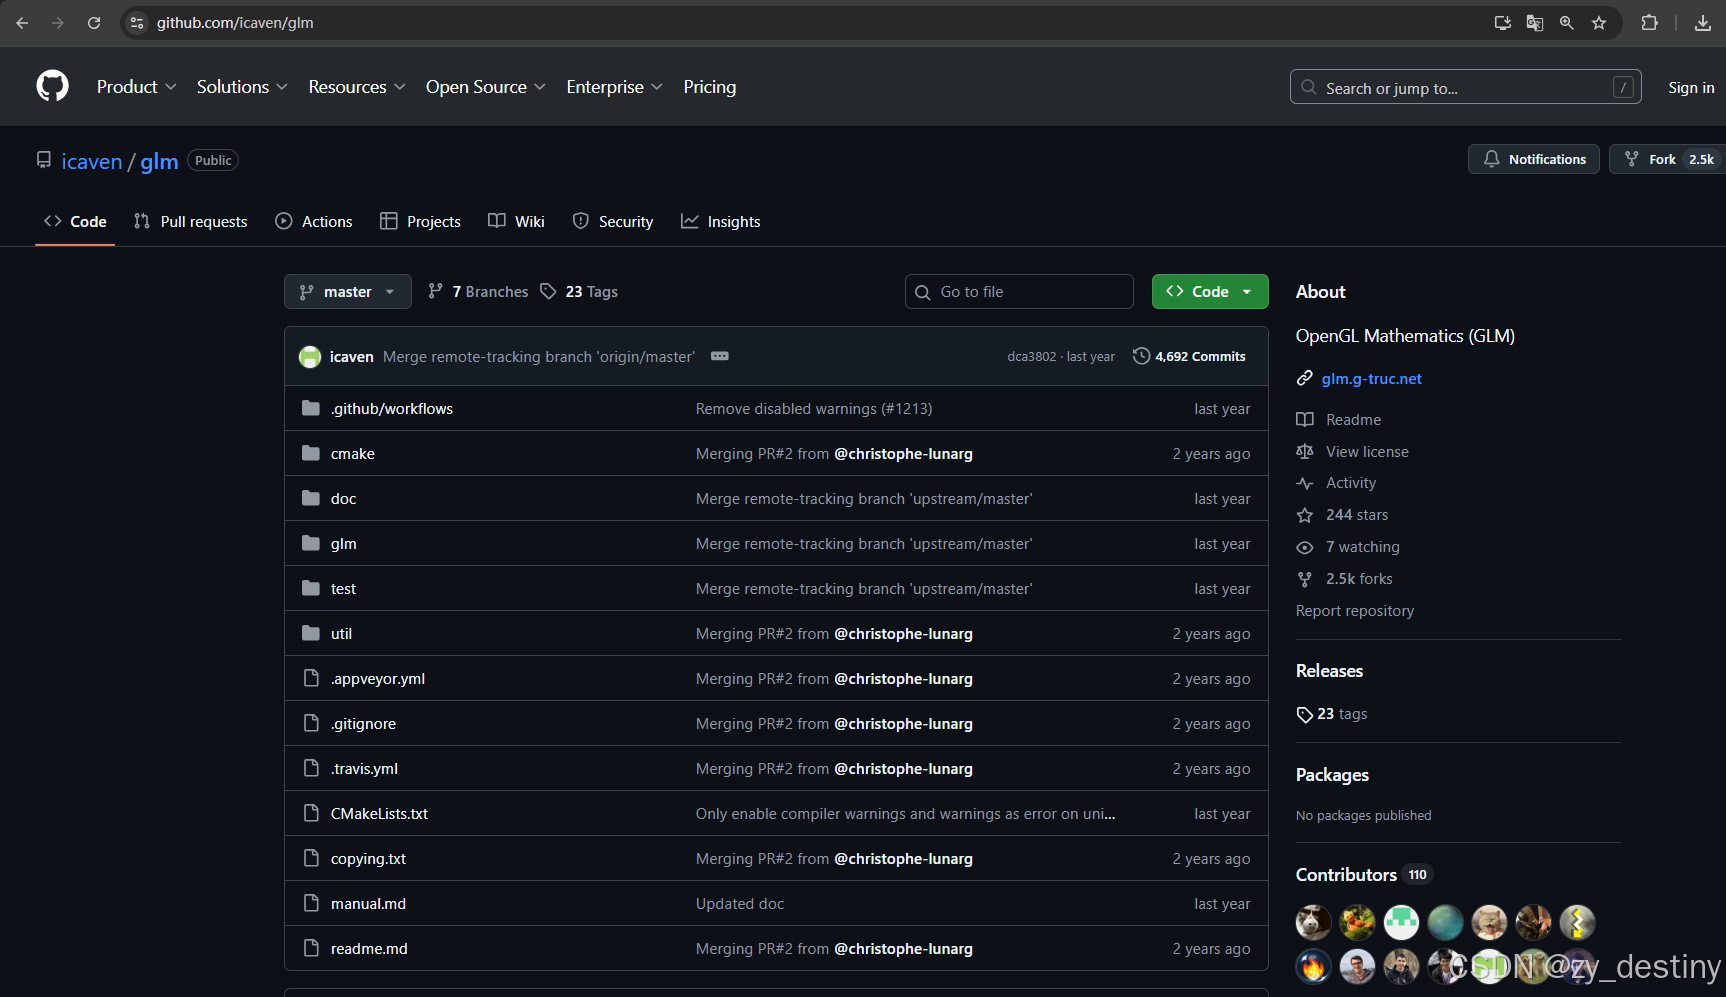Click the browser zoom magnifier icon
Viewport: 1726px width, 997px height.
pyautogui.click(x=1567, y=23)
